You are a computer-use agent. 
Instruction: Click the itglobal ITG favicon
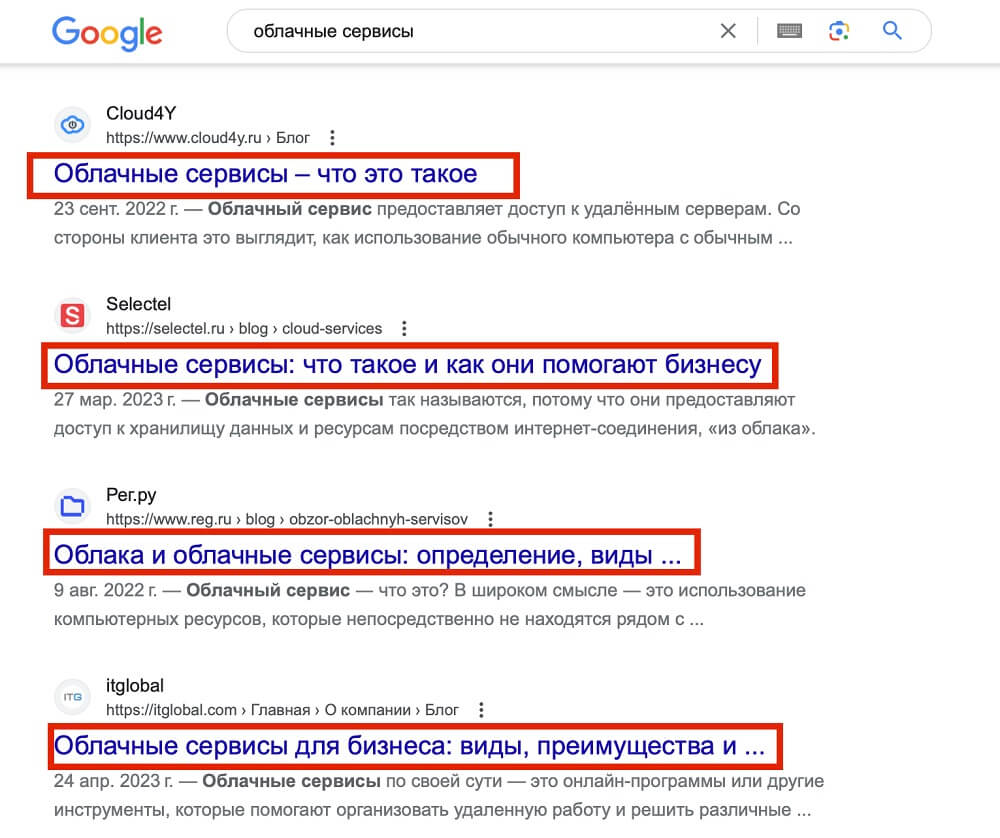point(72,697)
